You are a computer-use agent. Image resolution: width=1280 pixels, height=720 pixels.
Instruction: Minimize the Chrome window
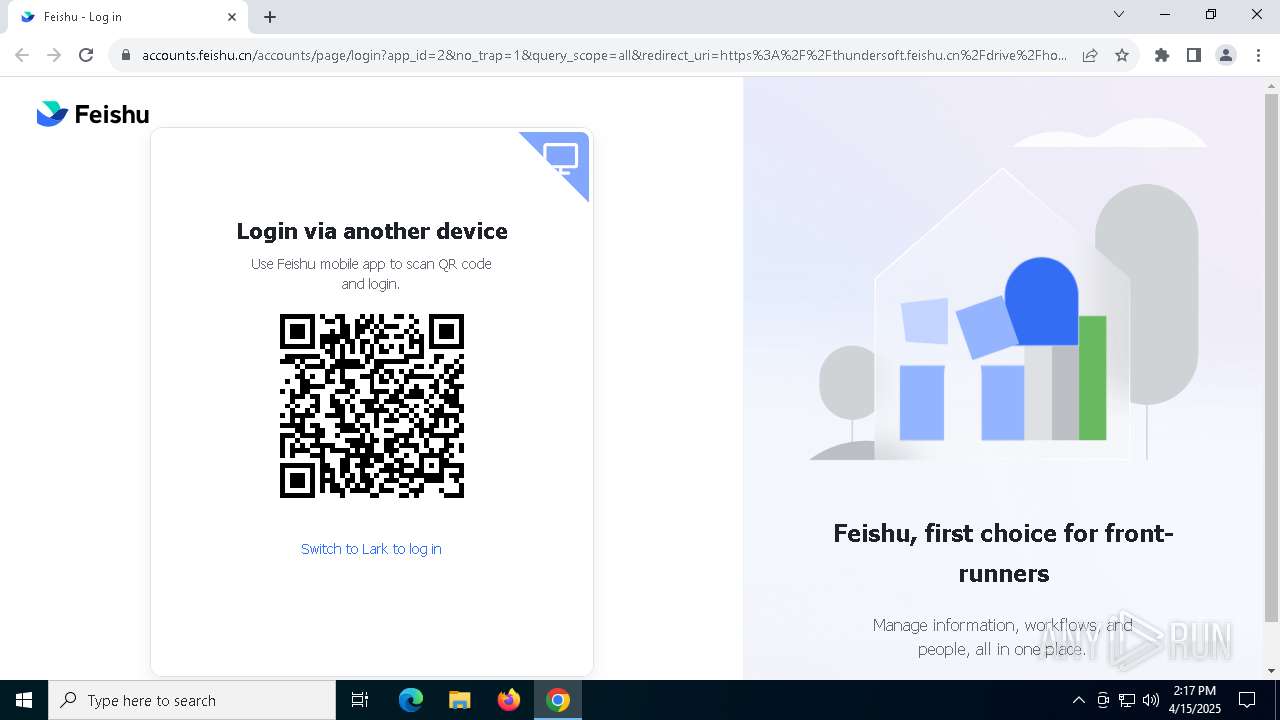(x=1165, y=14)
